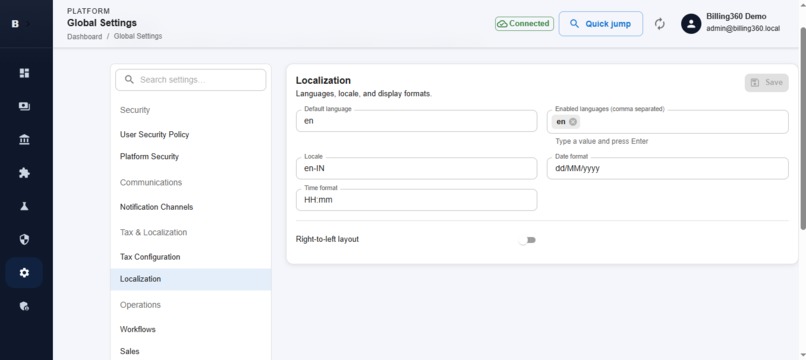Click the Date format field
The height and width of the screenshot is (360, 806).
tap(667, 168)
